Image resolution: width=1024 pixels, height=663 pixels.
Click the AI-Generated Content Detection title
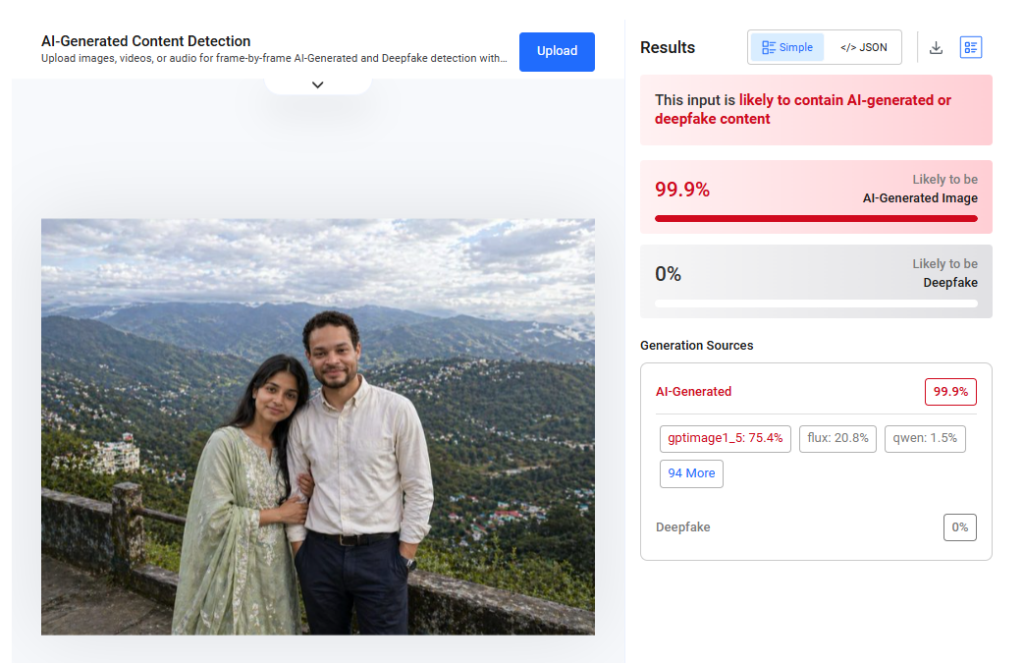pyautogui.click(x=146, y=42)
